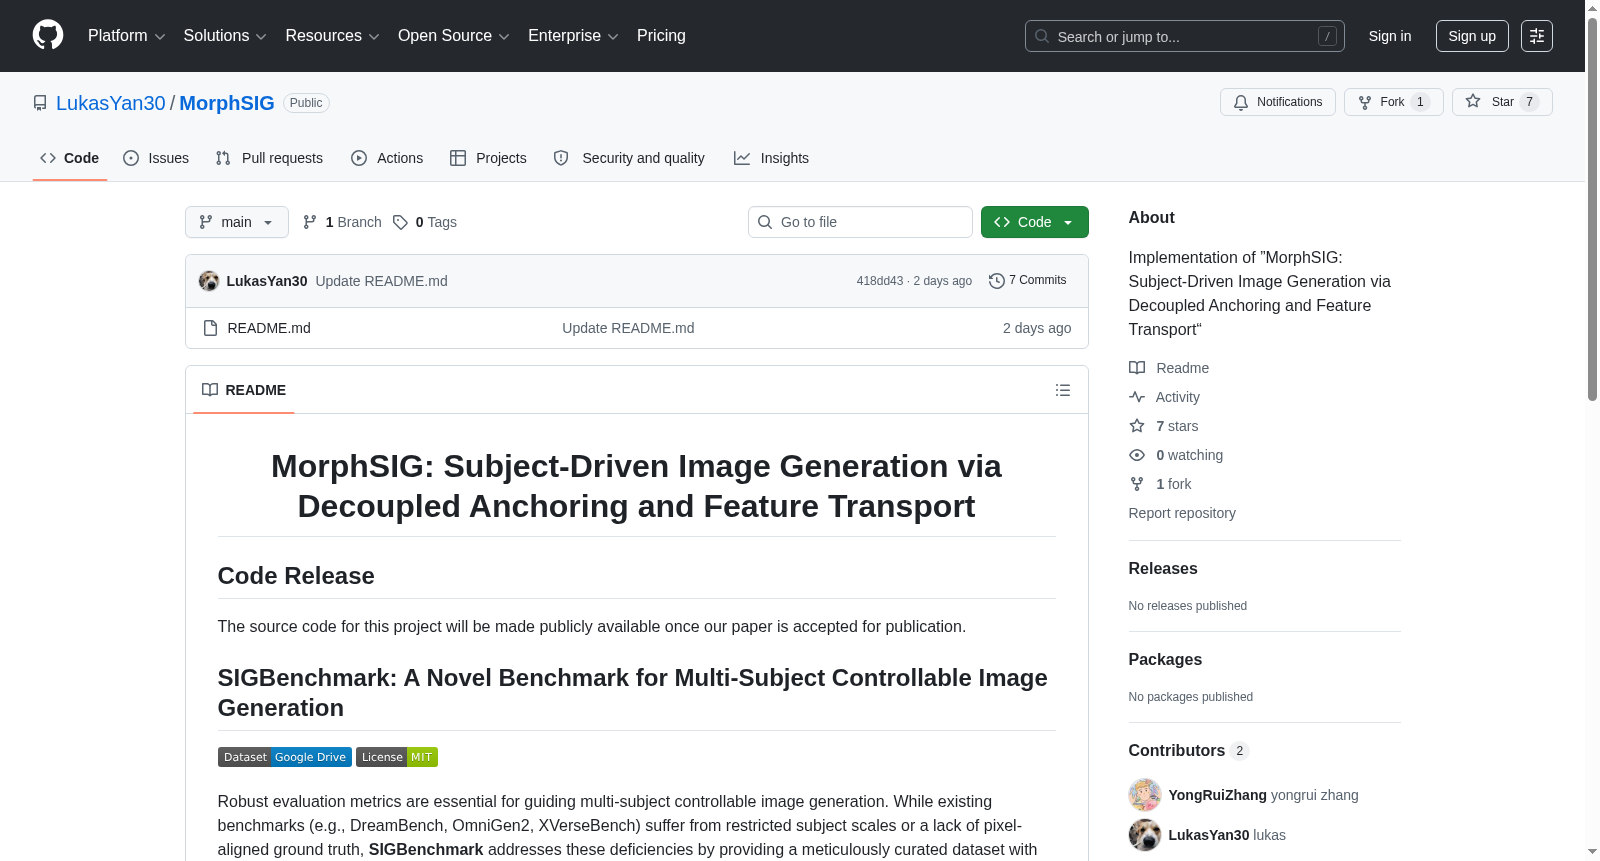
Task: View the 1 Branch link
Action: [342, 222]
